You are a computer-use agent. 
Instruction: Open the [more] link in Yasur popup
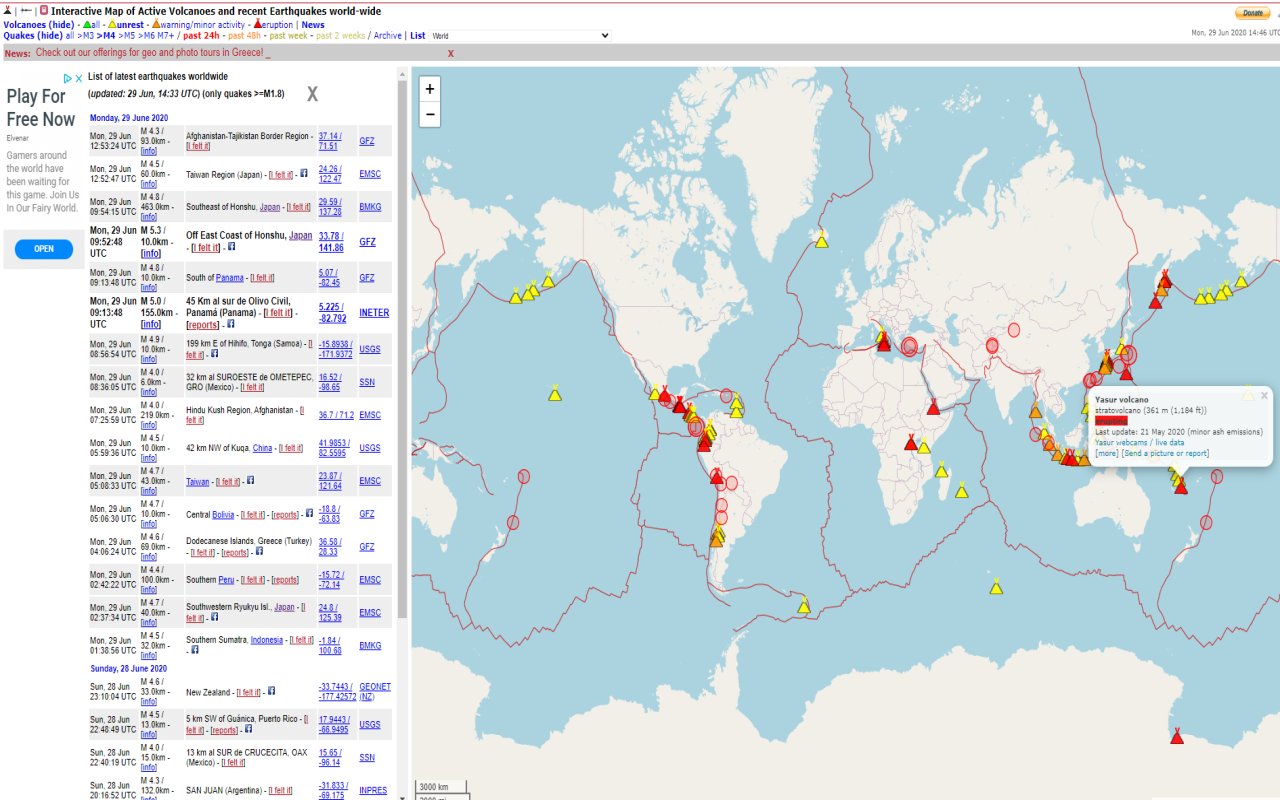(1107, 453)
